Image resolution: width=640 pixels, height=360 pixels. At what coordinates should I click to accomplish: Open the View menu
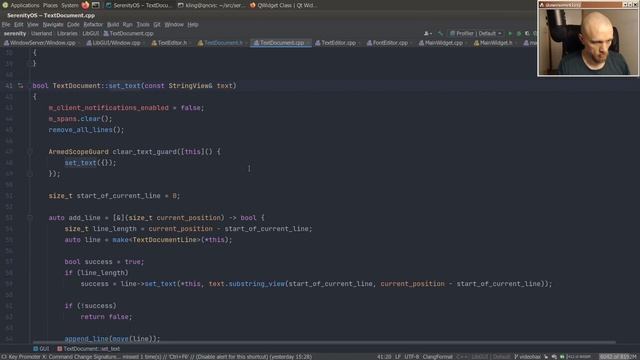(x=33, y=24)
